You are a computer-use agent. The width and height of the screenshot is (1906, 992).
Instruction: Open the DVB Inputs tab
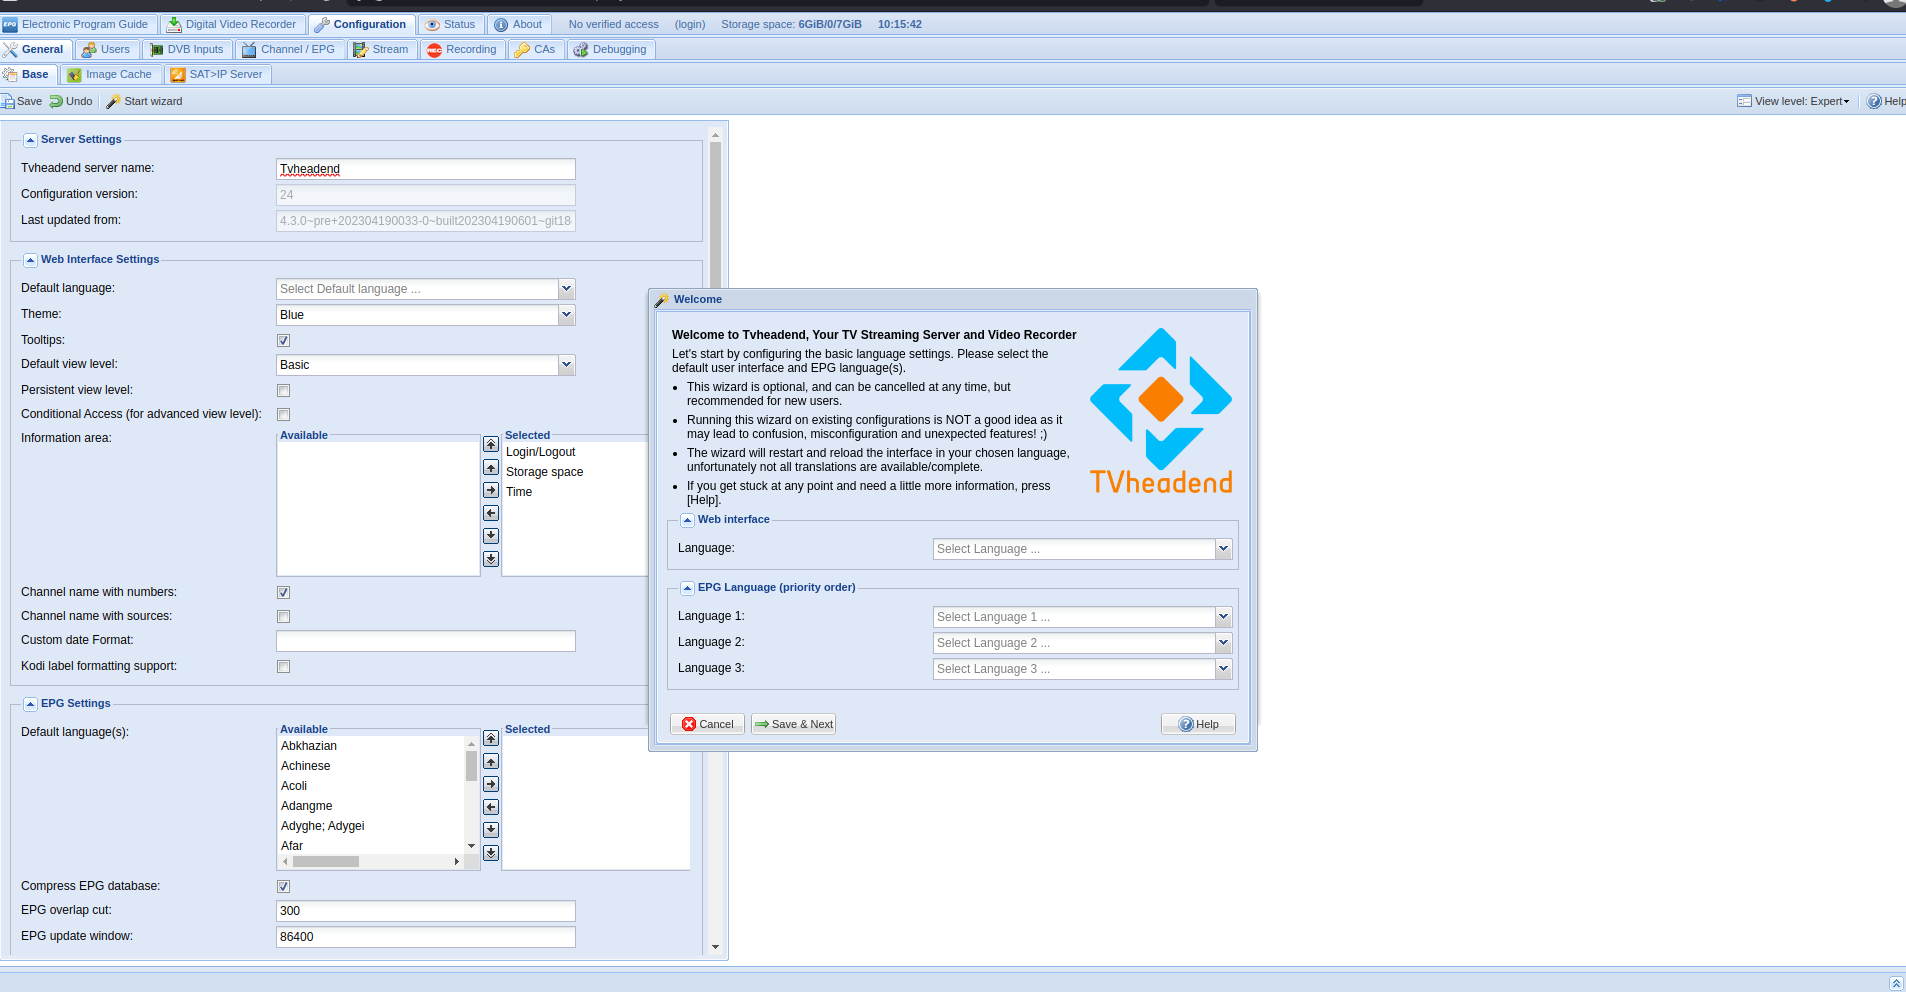[187, 49]
